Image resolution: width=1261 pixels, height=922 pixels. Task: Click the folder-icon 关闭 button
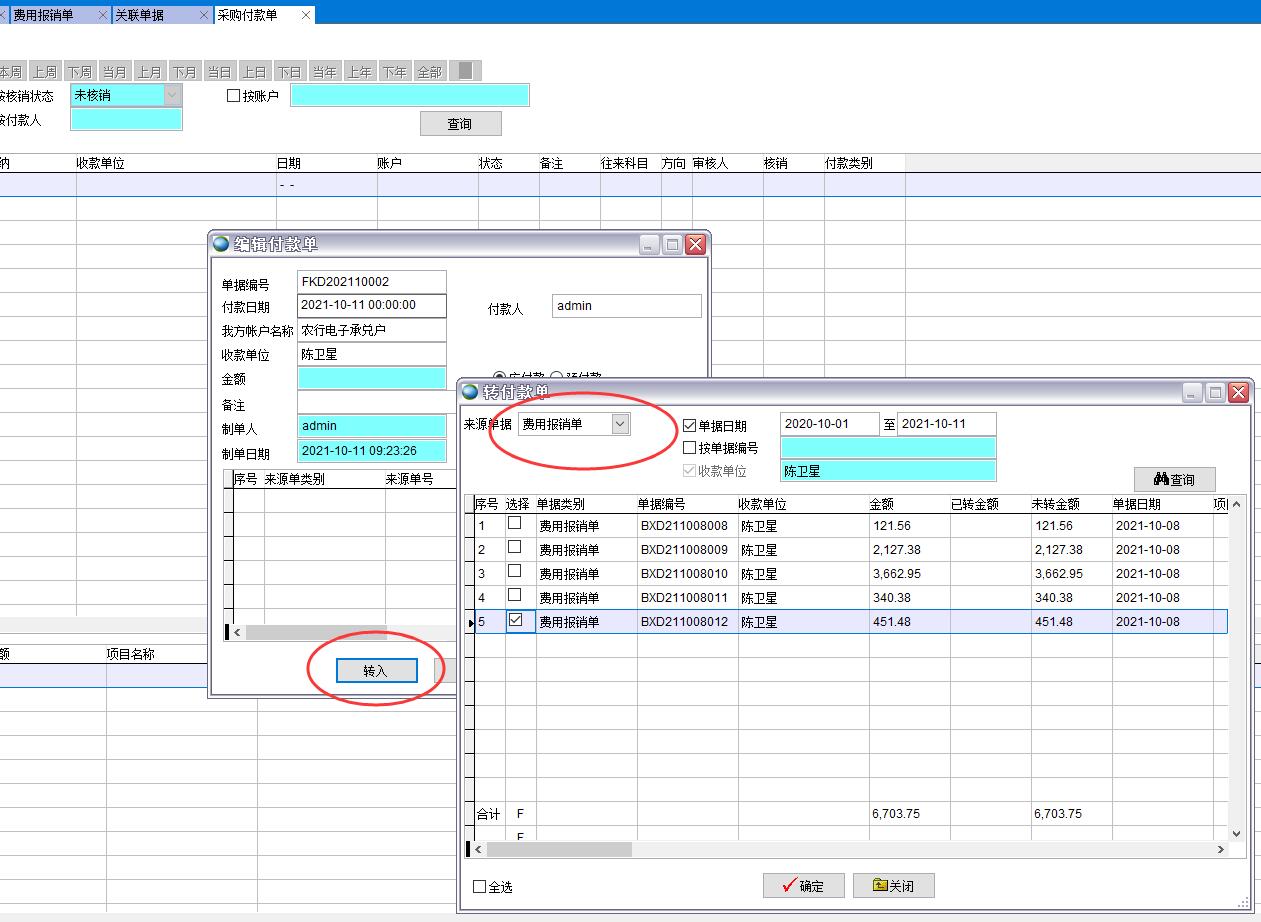pyautogui.click(x=893, y=886)
